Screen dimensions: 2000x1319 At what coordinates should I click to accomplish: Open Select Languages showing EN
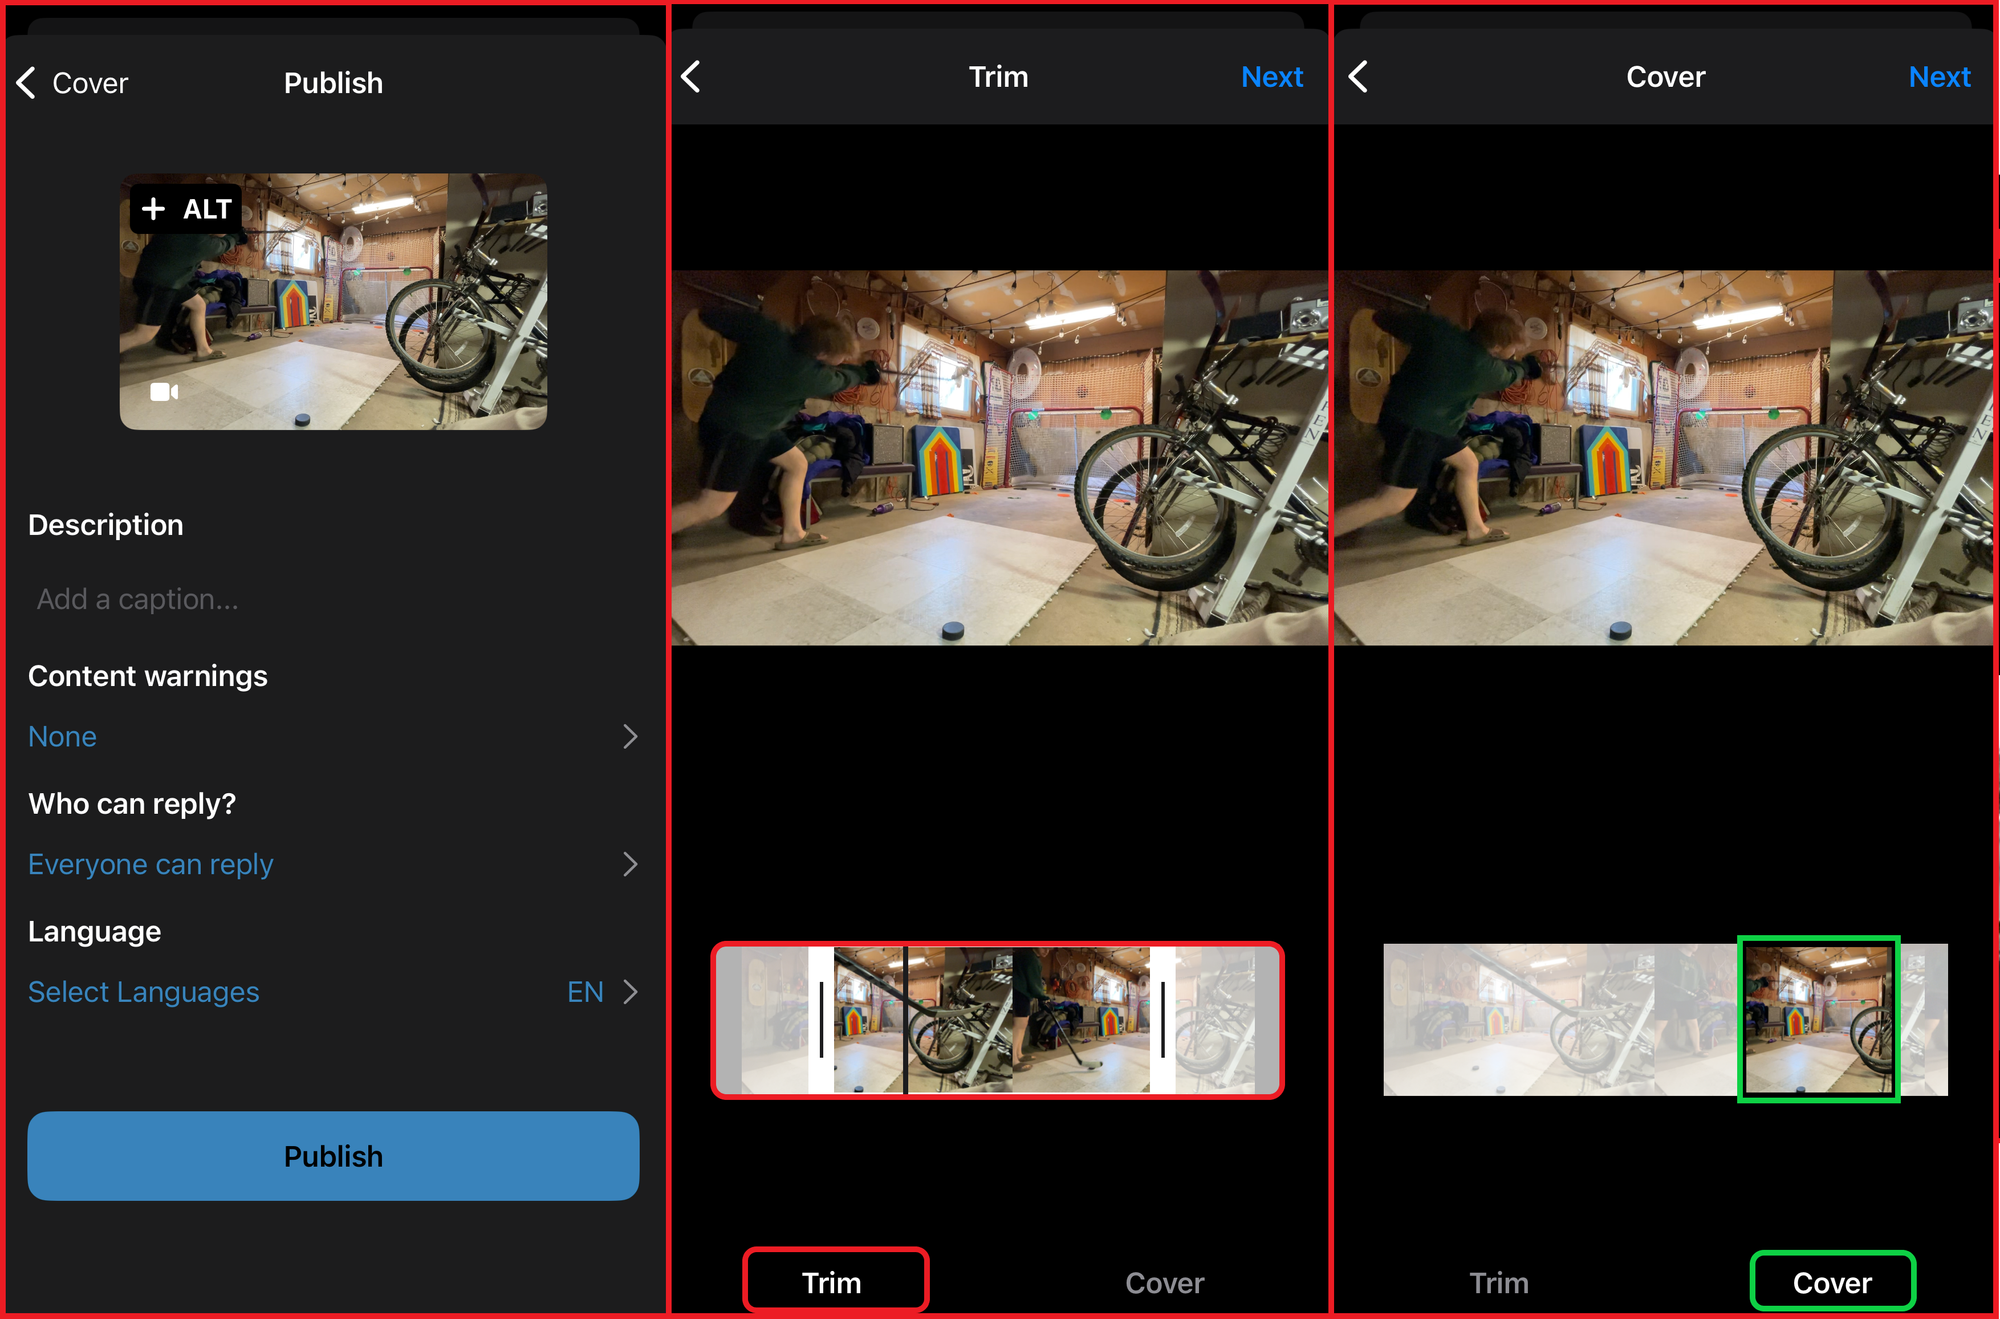144,991
